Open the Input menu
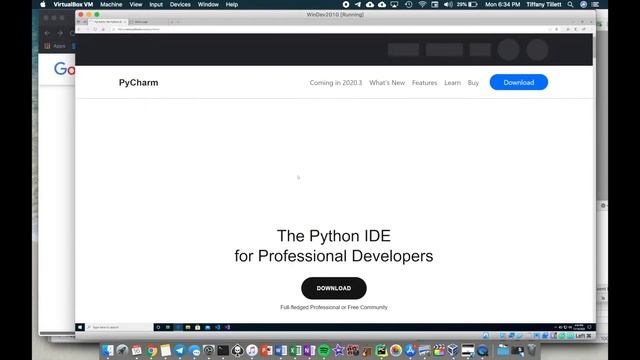Image resolution: width=640 pixels, height=360 pixels. 156,4
